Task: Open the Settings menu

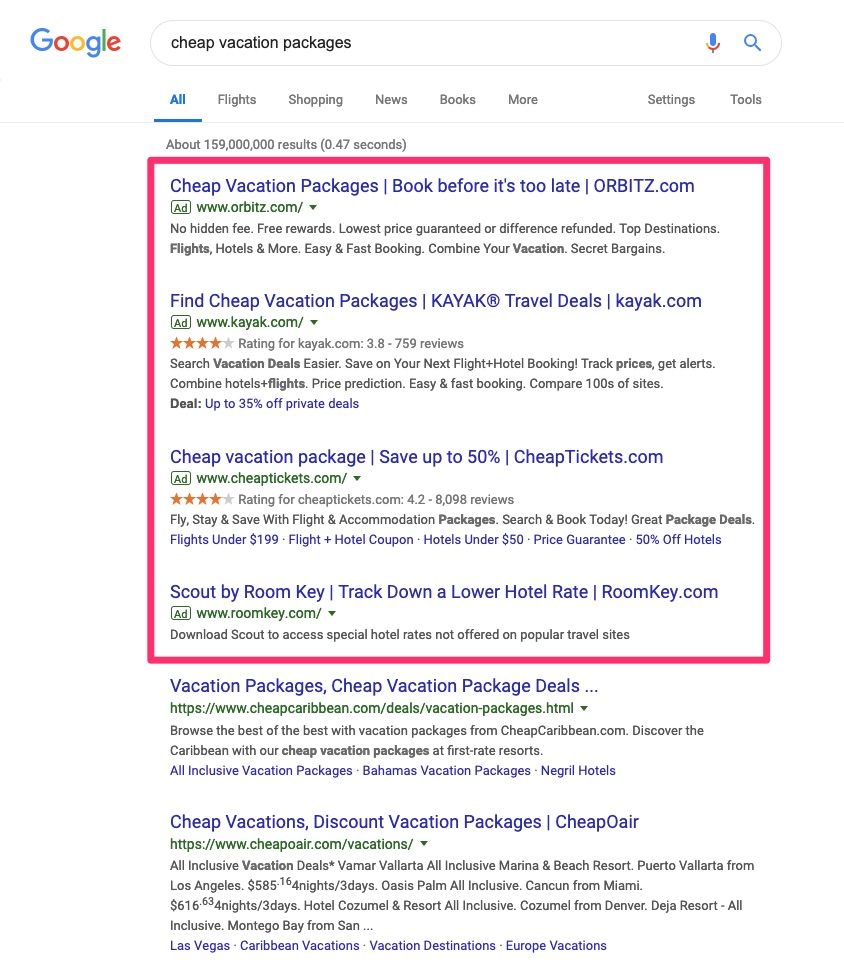Action: coord(671,99)
